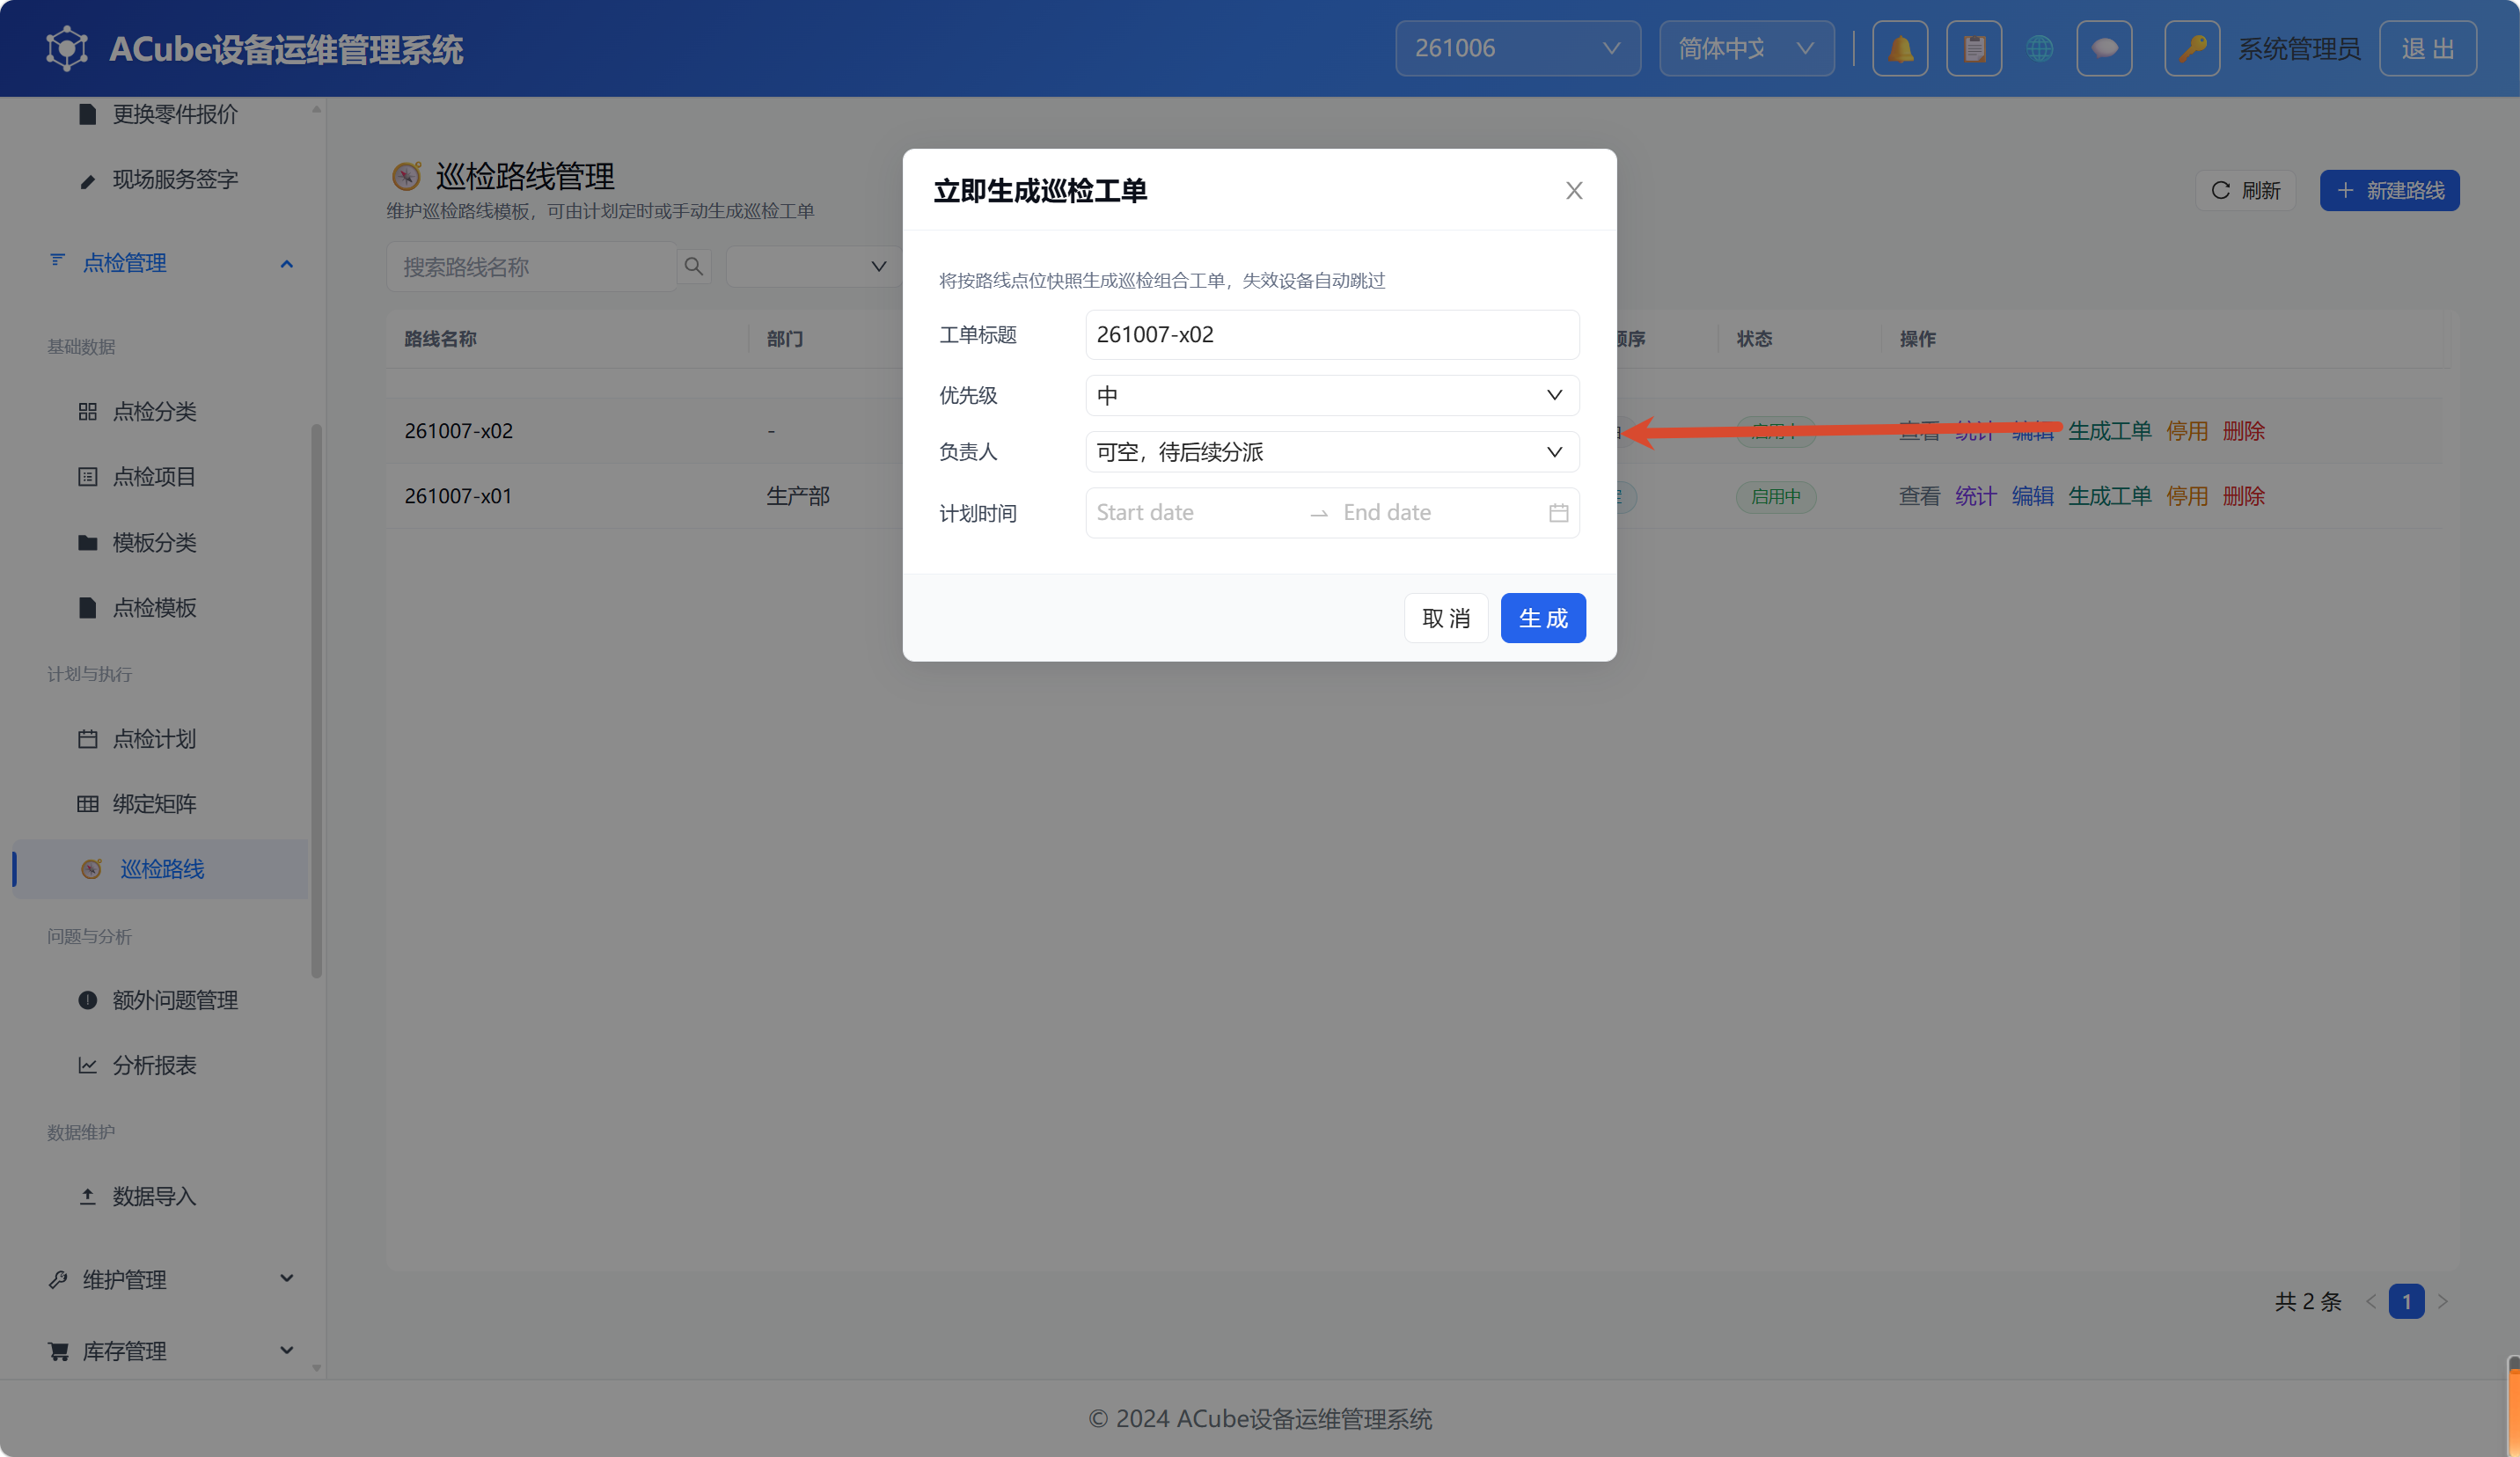Expand the 维护管理 menu group

point(170,1279)
